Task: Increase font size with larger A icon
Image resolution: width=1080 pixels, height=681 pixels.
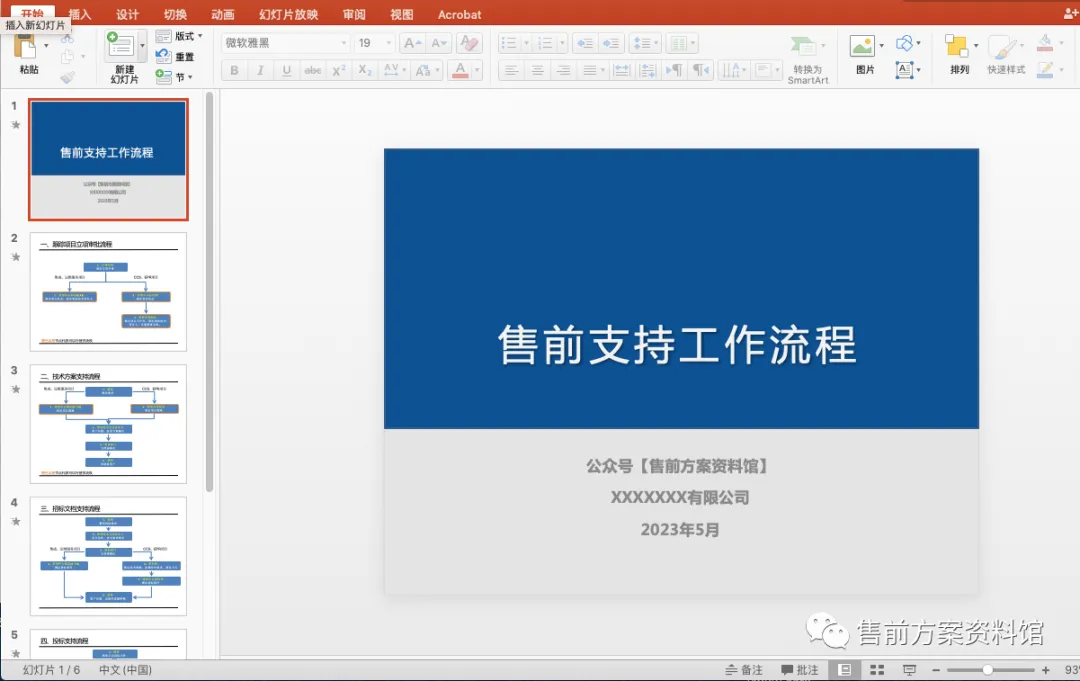Action: tap(413, 43)
